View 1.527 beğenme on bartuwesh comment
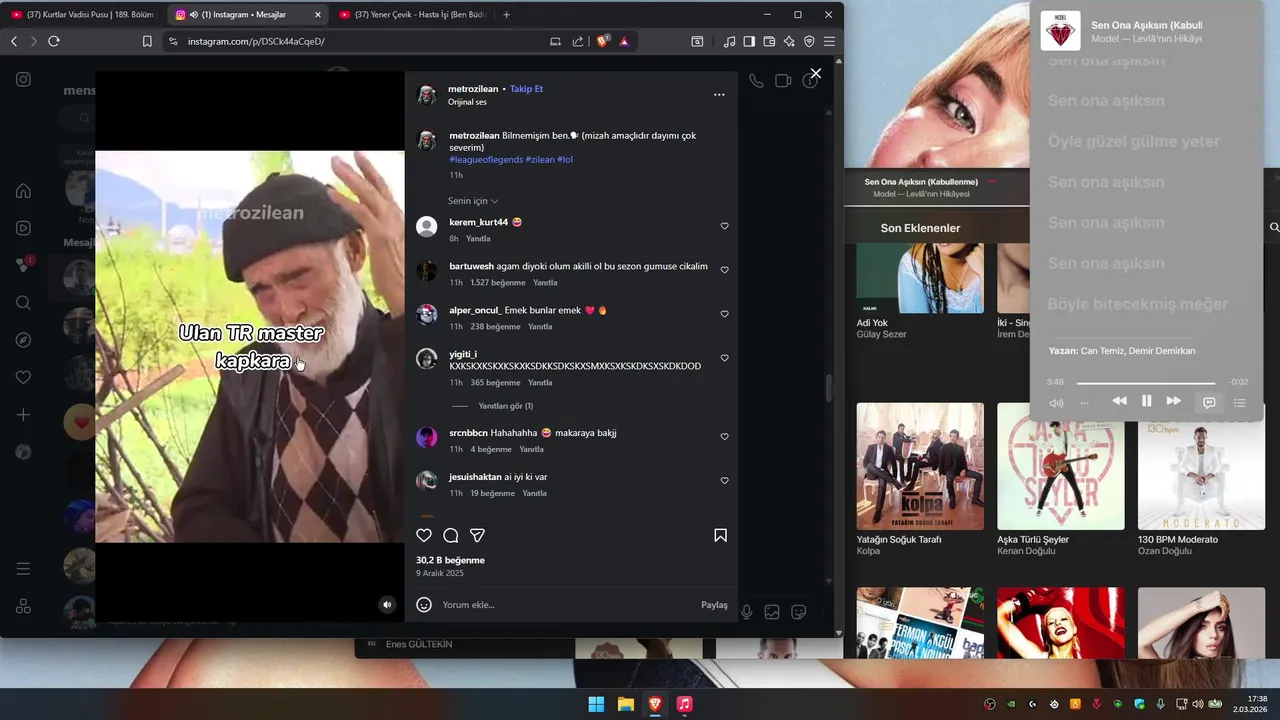The height and width of the screenshot is (720, 1280). point(497,283)
